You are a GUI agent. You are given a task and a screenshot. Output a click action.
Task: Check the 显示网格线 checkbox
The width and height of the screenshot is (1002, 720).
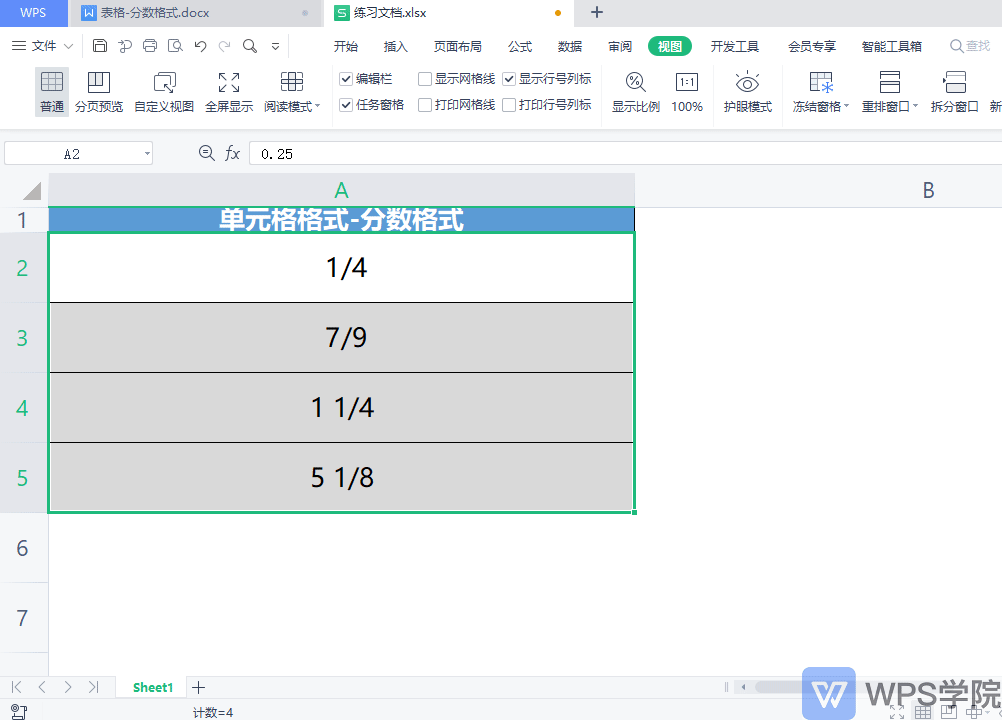pyautogui.click(x=424, y=79)
